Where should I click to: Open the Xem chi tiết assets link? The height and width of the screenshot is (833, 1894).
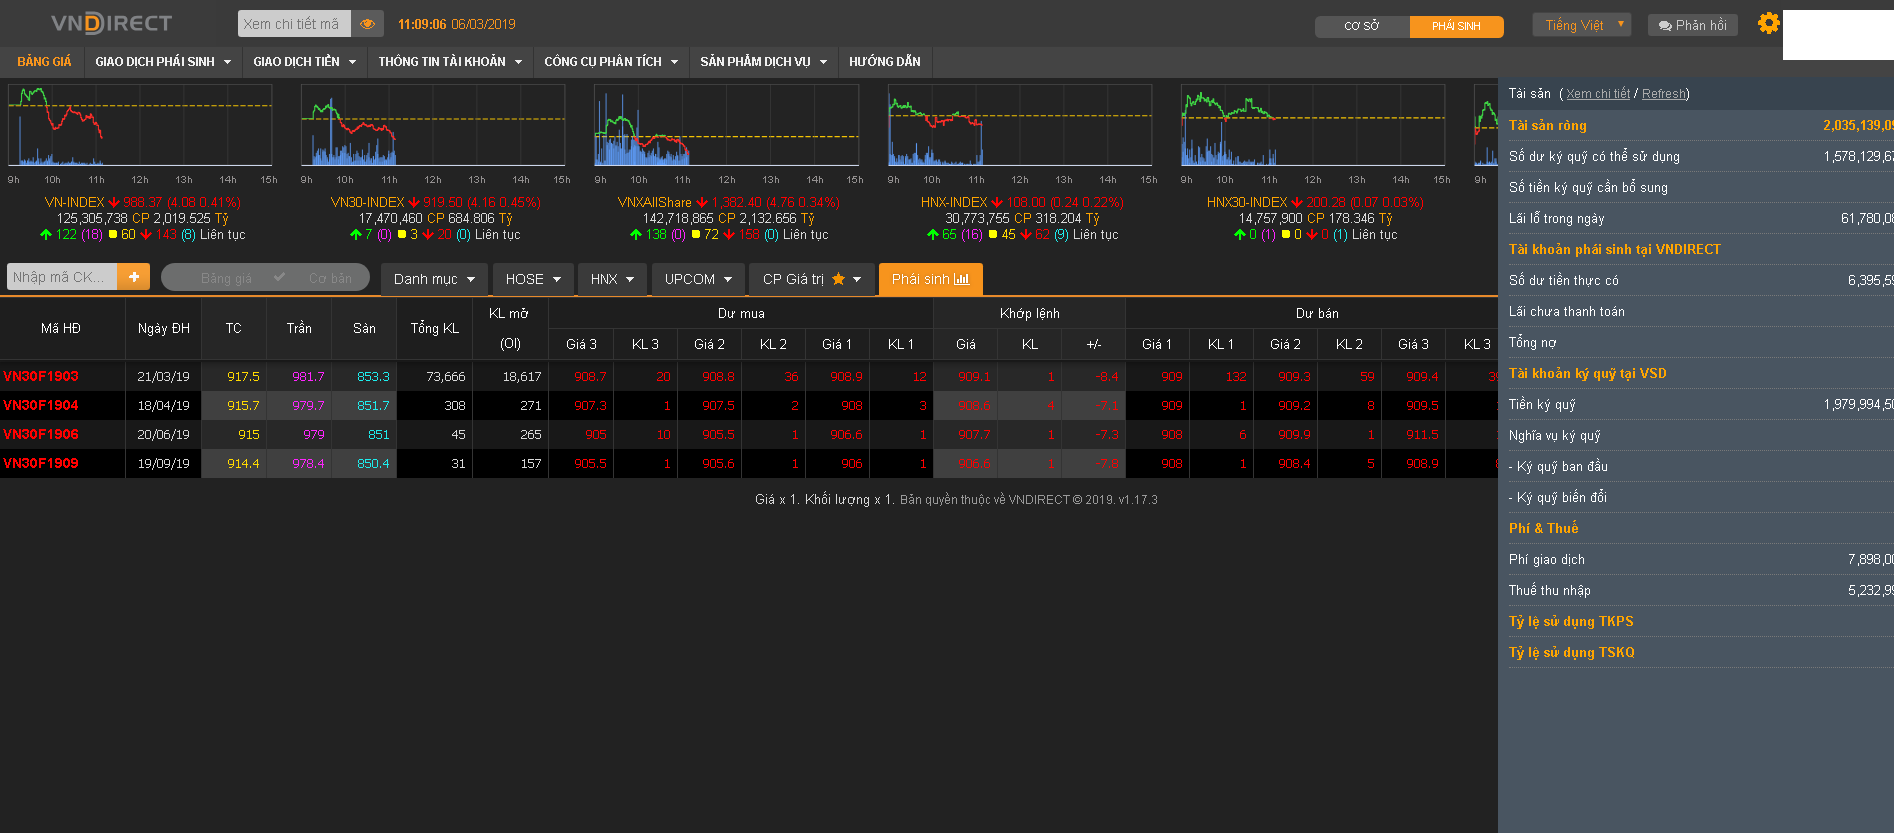1598,94
